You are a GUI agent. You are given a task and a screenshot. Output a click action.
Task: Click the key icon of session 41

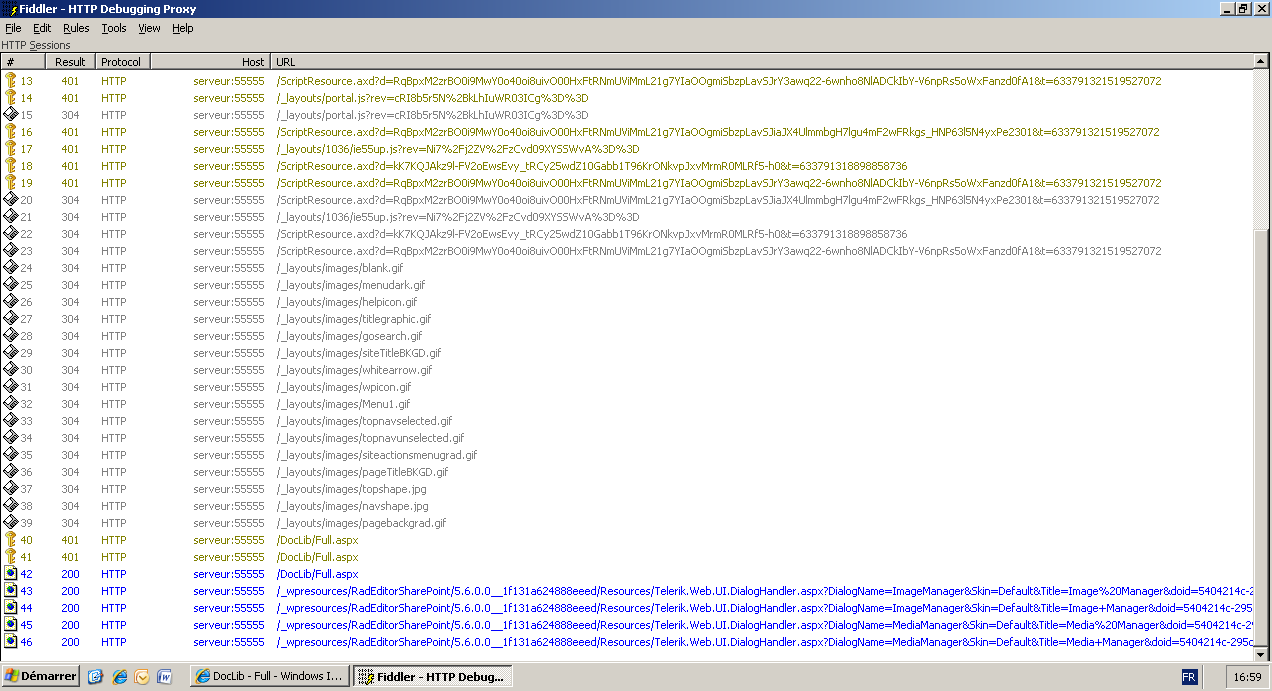click(x=10, y=557)
